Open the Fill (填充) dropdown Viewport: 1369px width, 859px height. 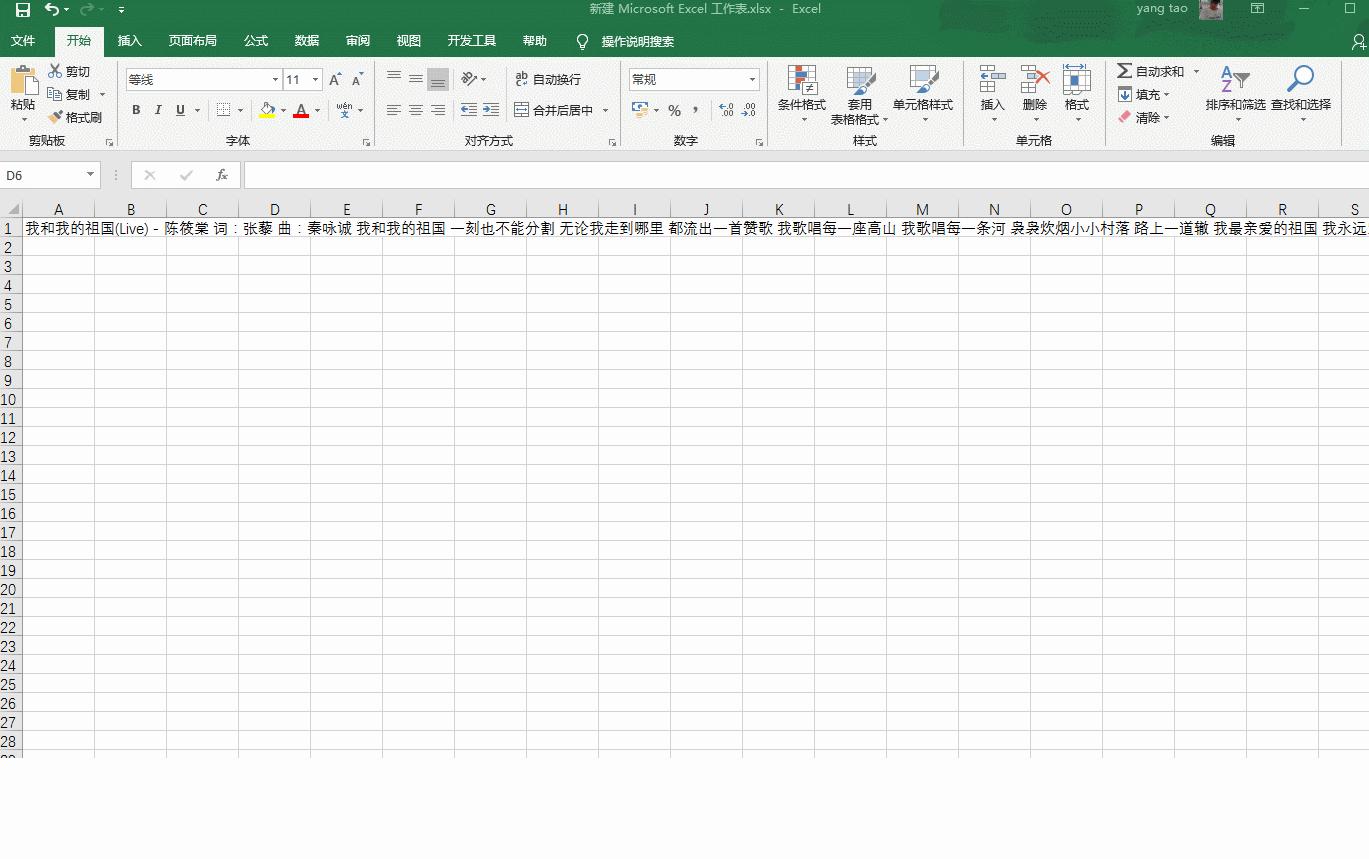1143,94
